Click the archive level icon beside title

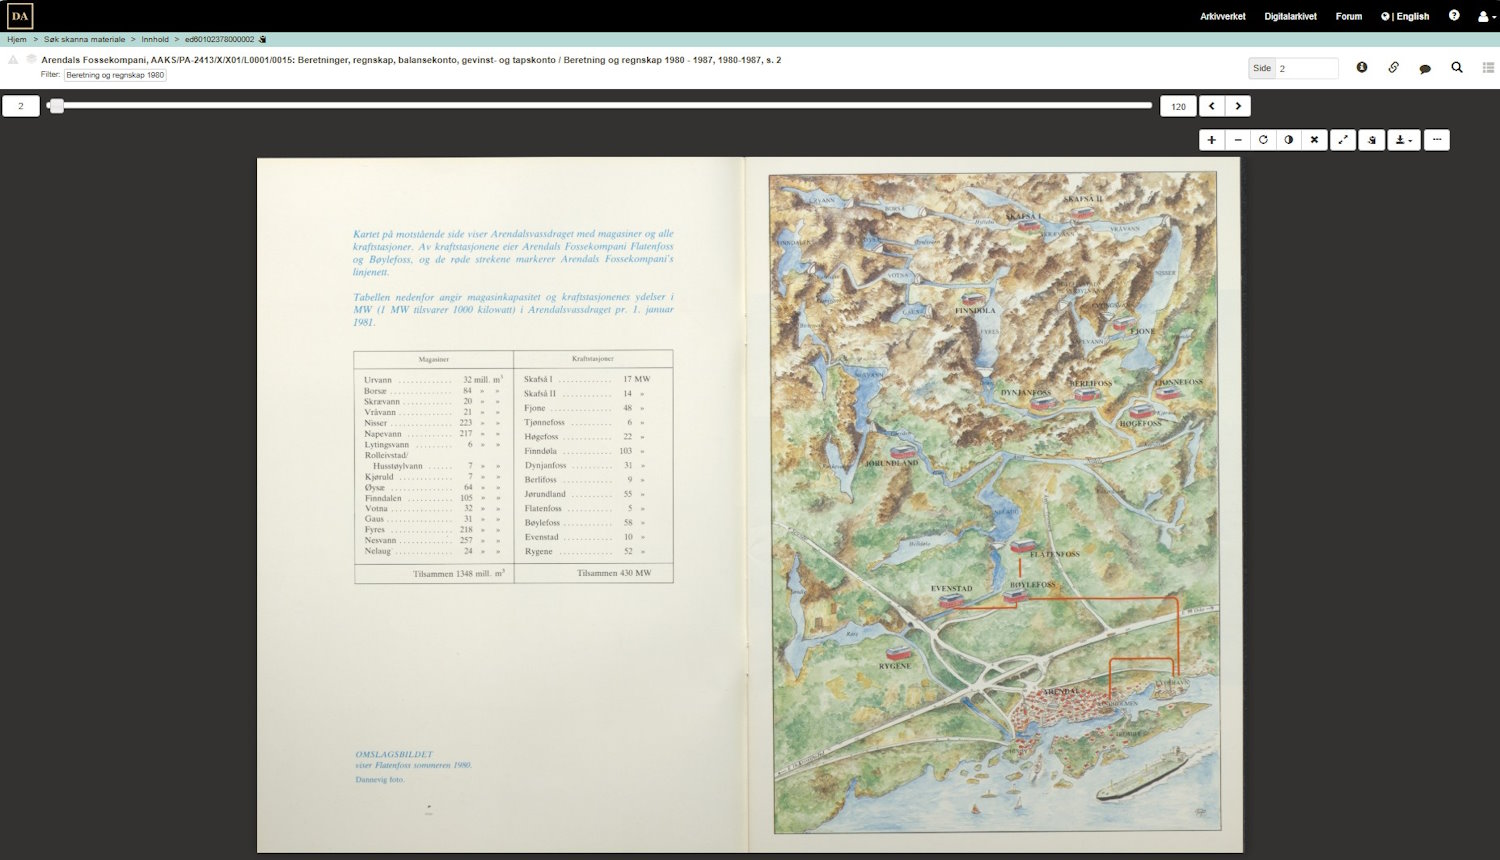31,59
